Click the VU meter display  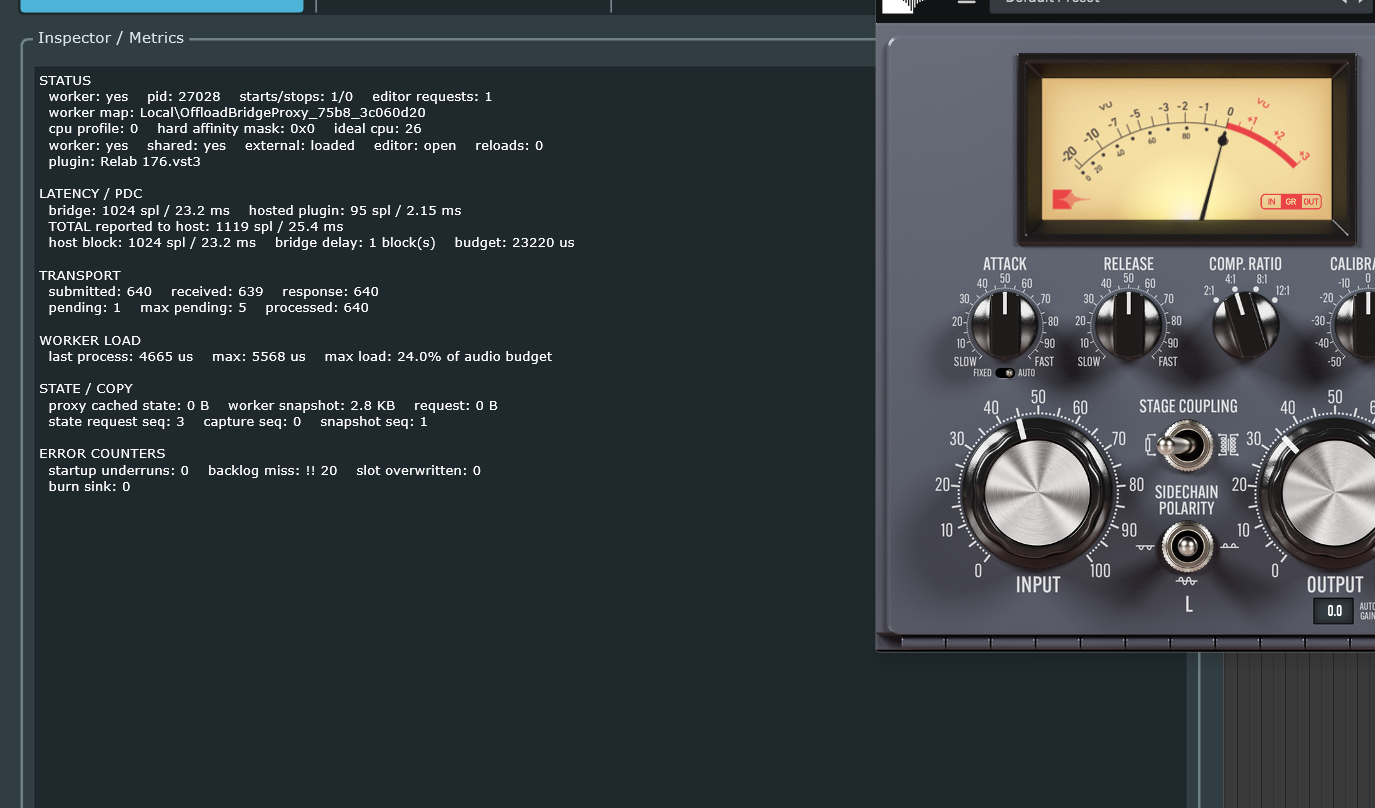coord(1187,149)
